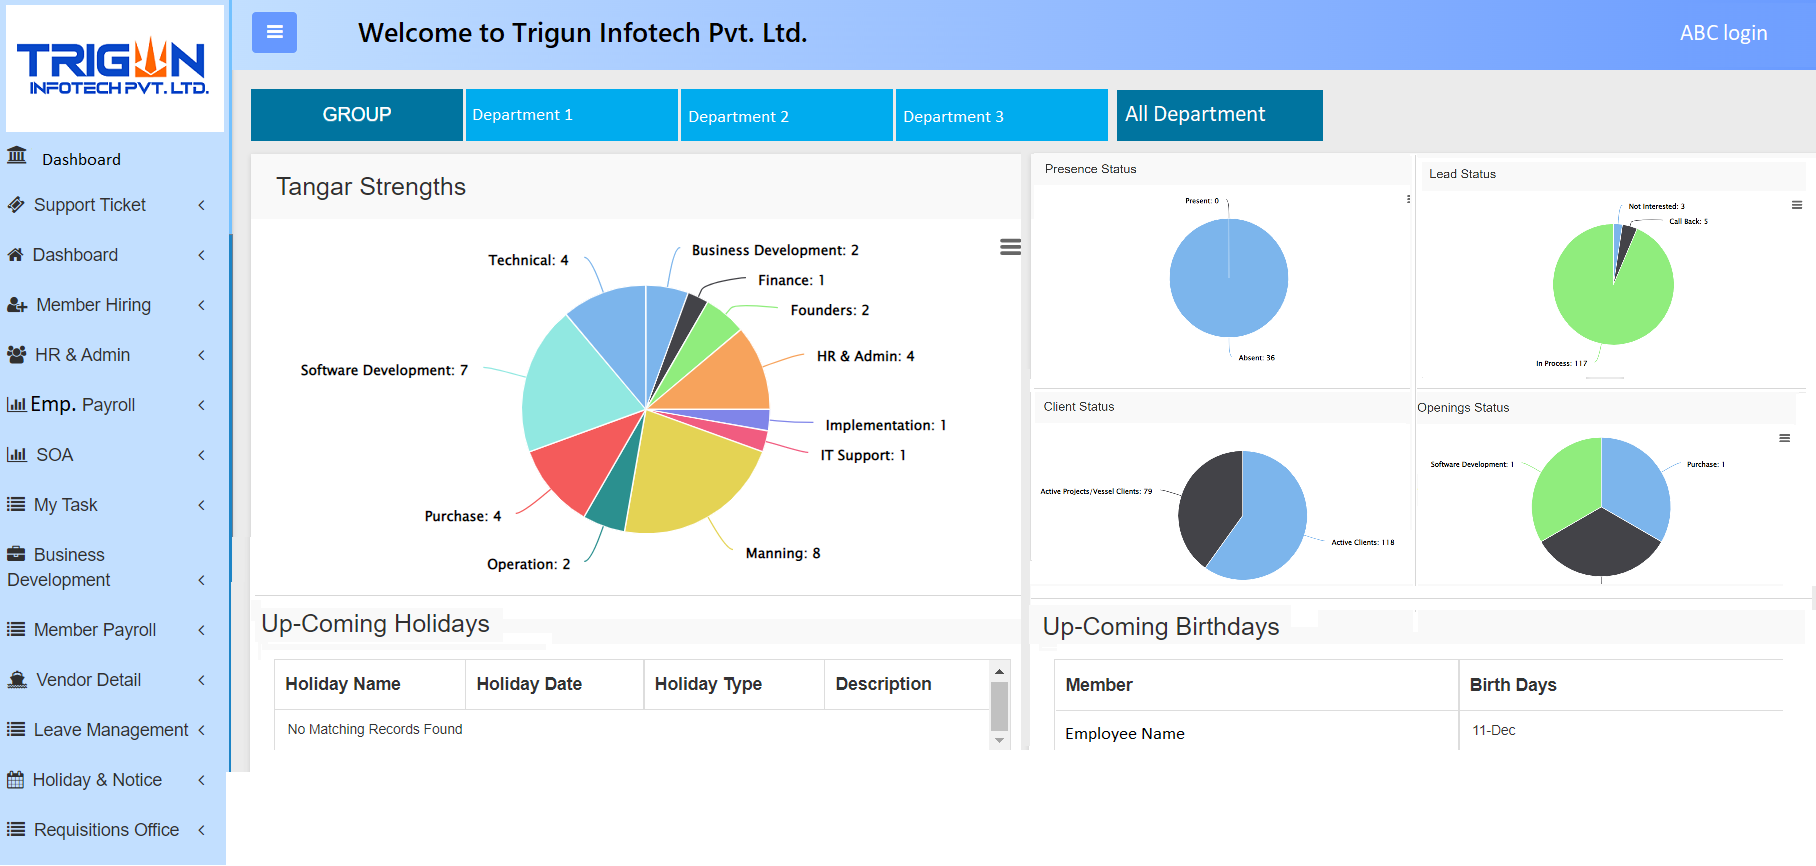Click the bank icon beside top Dashboard
The height and width of the screenshot is (866, 1816).
pyautogui.click(x=17, y=156)
